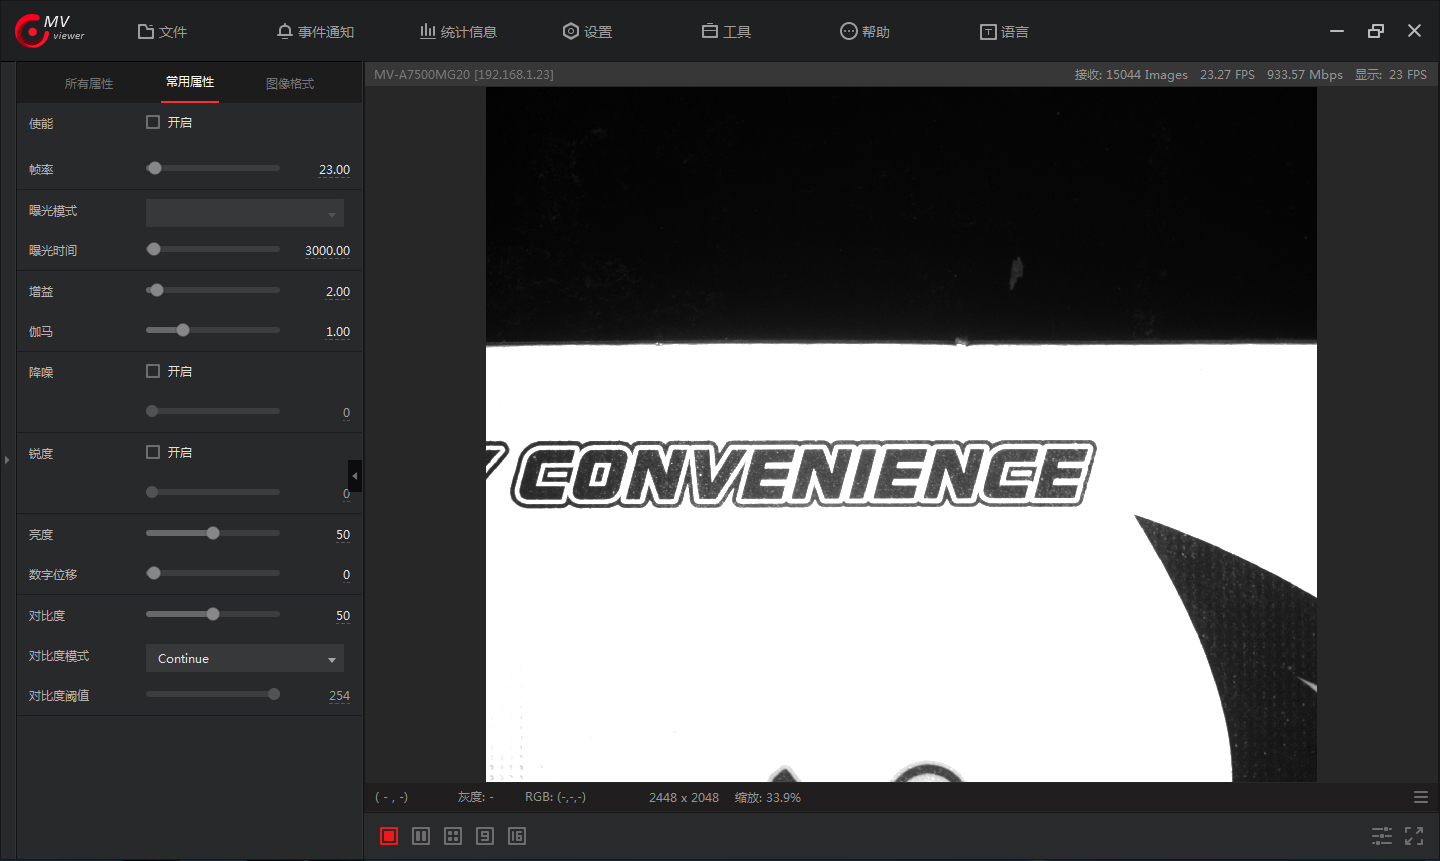Edit the 对比度 value 50
Screen dimensions: 1440x861
343,616
